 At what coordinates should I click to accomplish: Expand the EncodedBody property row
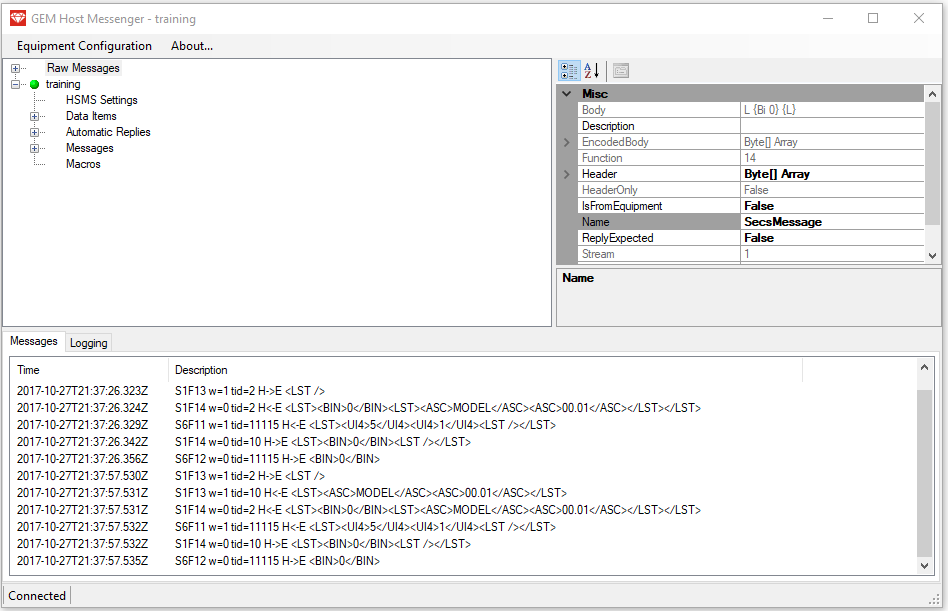(x=567, y=142)
